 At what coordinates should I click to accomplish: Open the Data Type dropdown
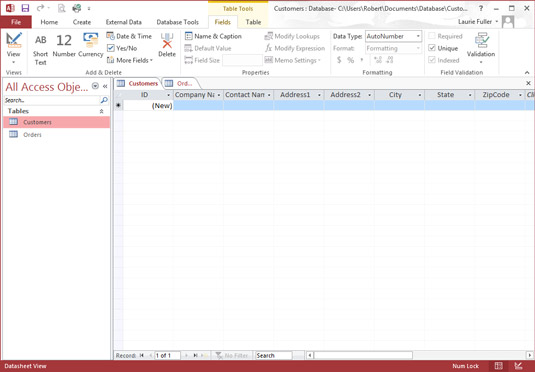tap(418, 36)
